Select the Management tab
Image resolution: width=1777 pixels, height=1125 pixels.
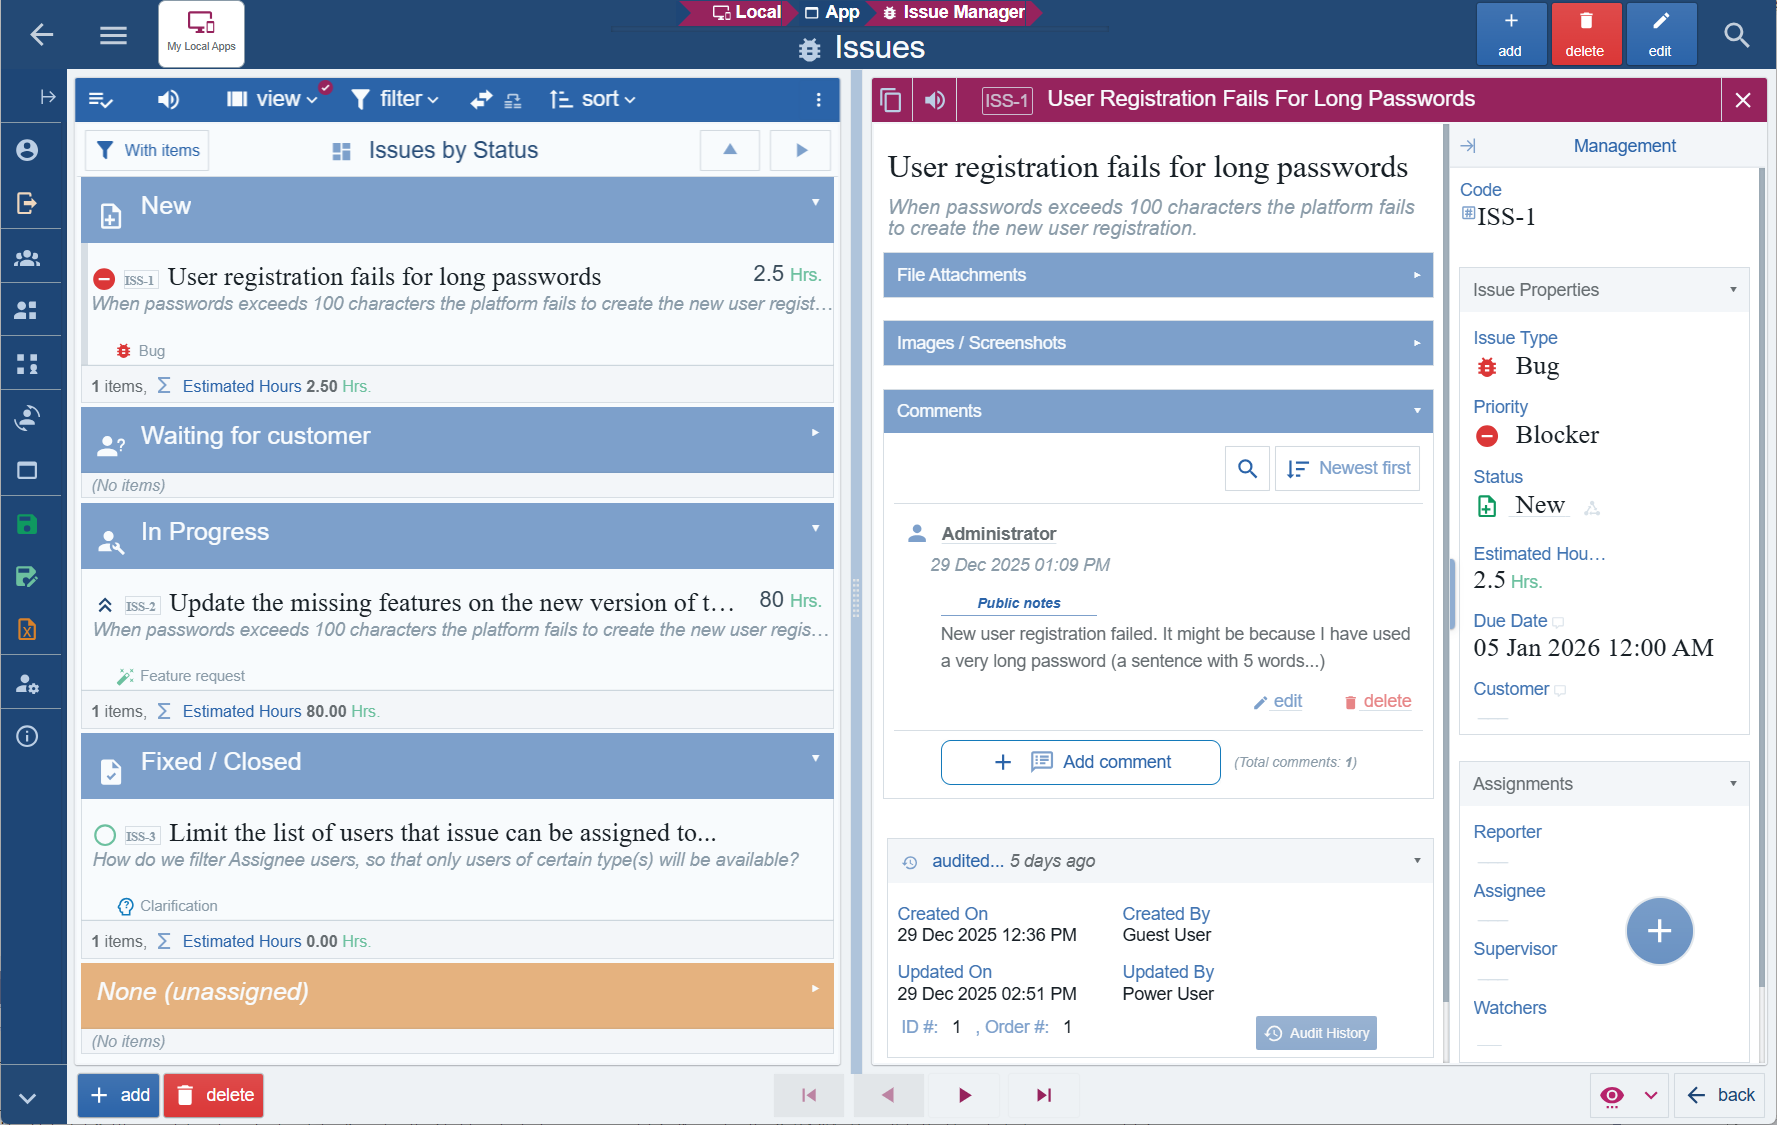click(1623, 145)
